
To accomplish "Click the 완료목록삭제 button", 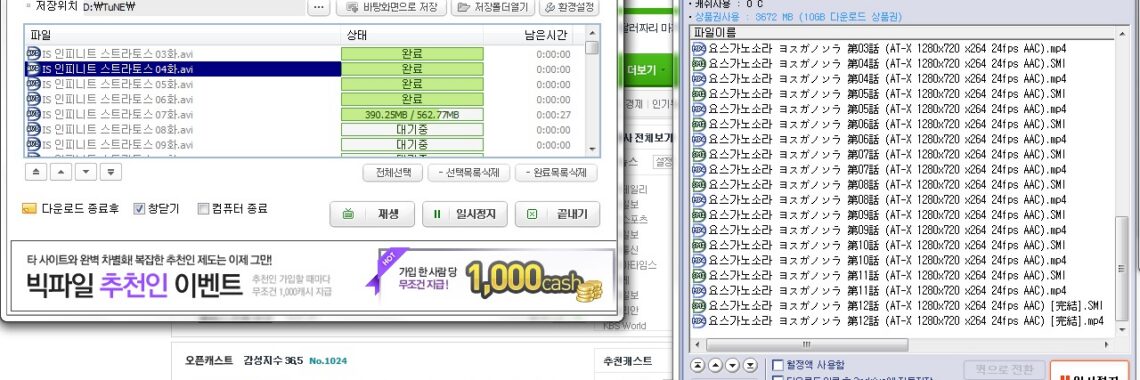I will point(556,173).
